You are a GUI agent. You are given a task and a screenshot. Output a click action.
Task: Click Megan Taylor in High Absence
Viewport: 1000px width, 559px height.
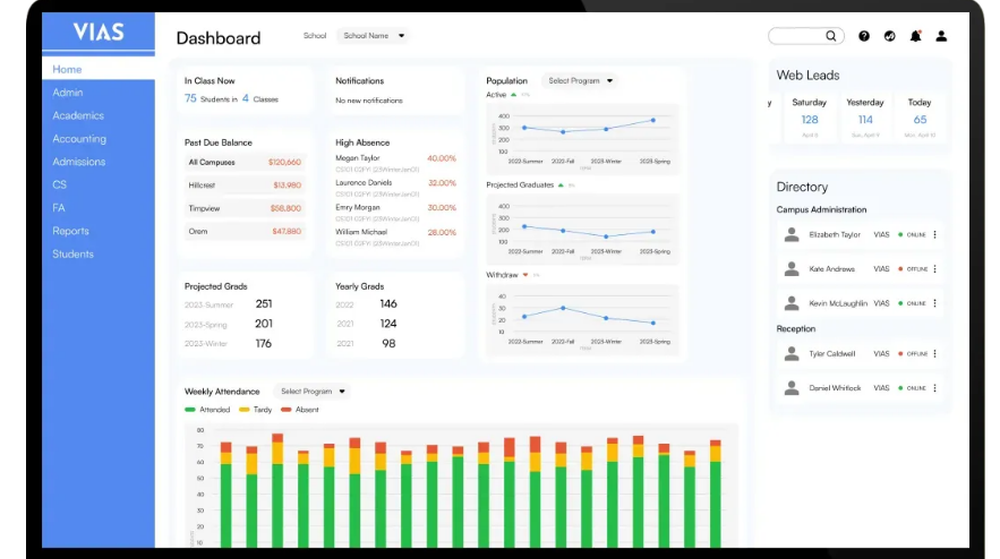(357, 158)
